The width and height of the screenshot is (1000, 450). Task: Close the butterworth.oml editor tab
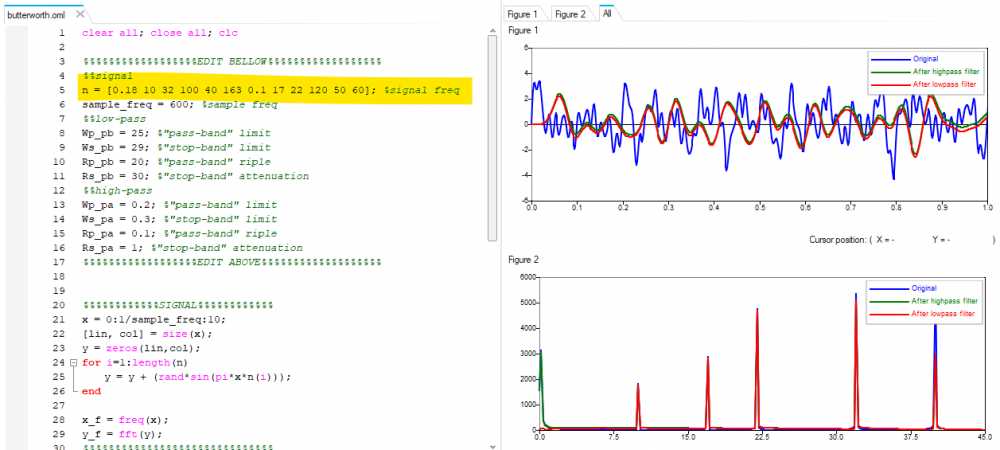pyautogui.click(x=80, y=14)
